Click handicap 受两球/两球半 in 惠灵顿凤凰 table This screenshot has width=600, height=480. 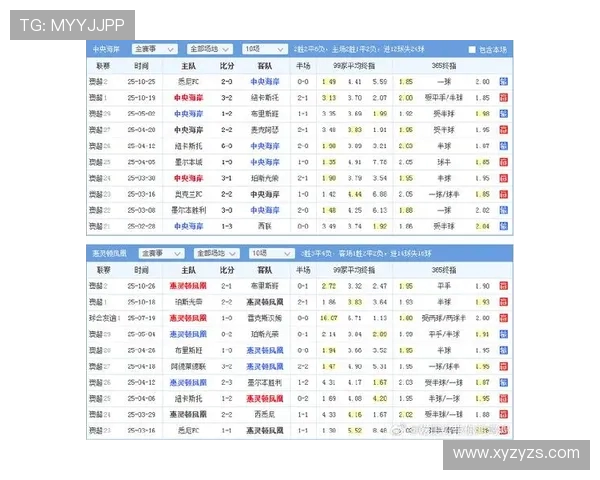(444, 318)
